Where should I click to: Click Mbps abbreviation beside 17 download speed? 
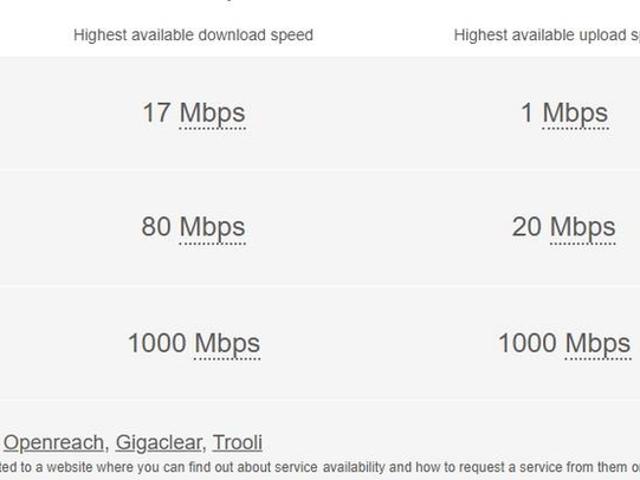click(x=212, y=113)
